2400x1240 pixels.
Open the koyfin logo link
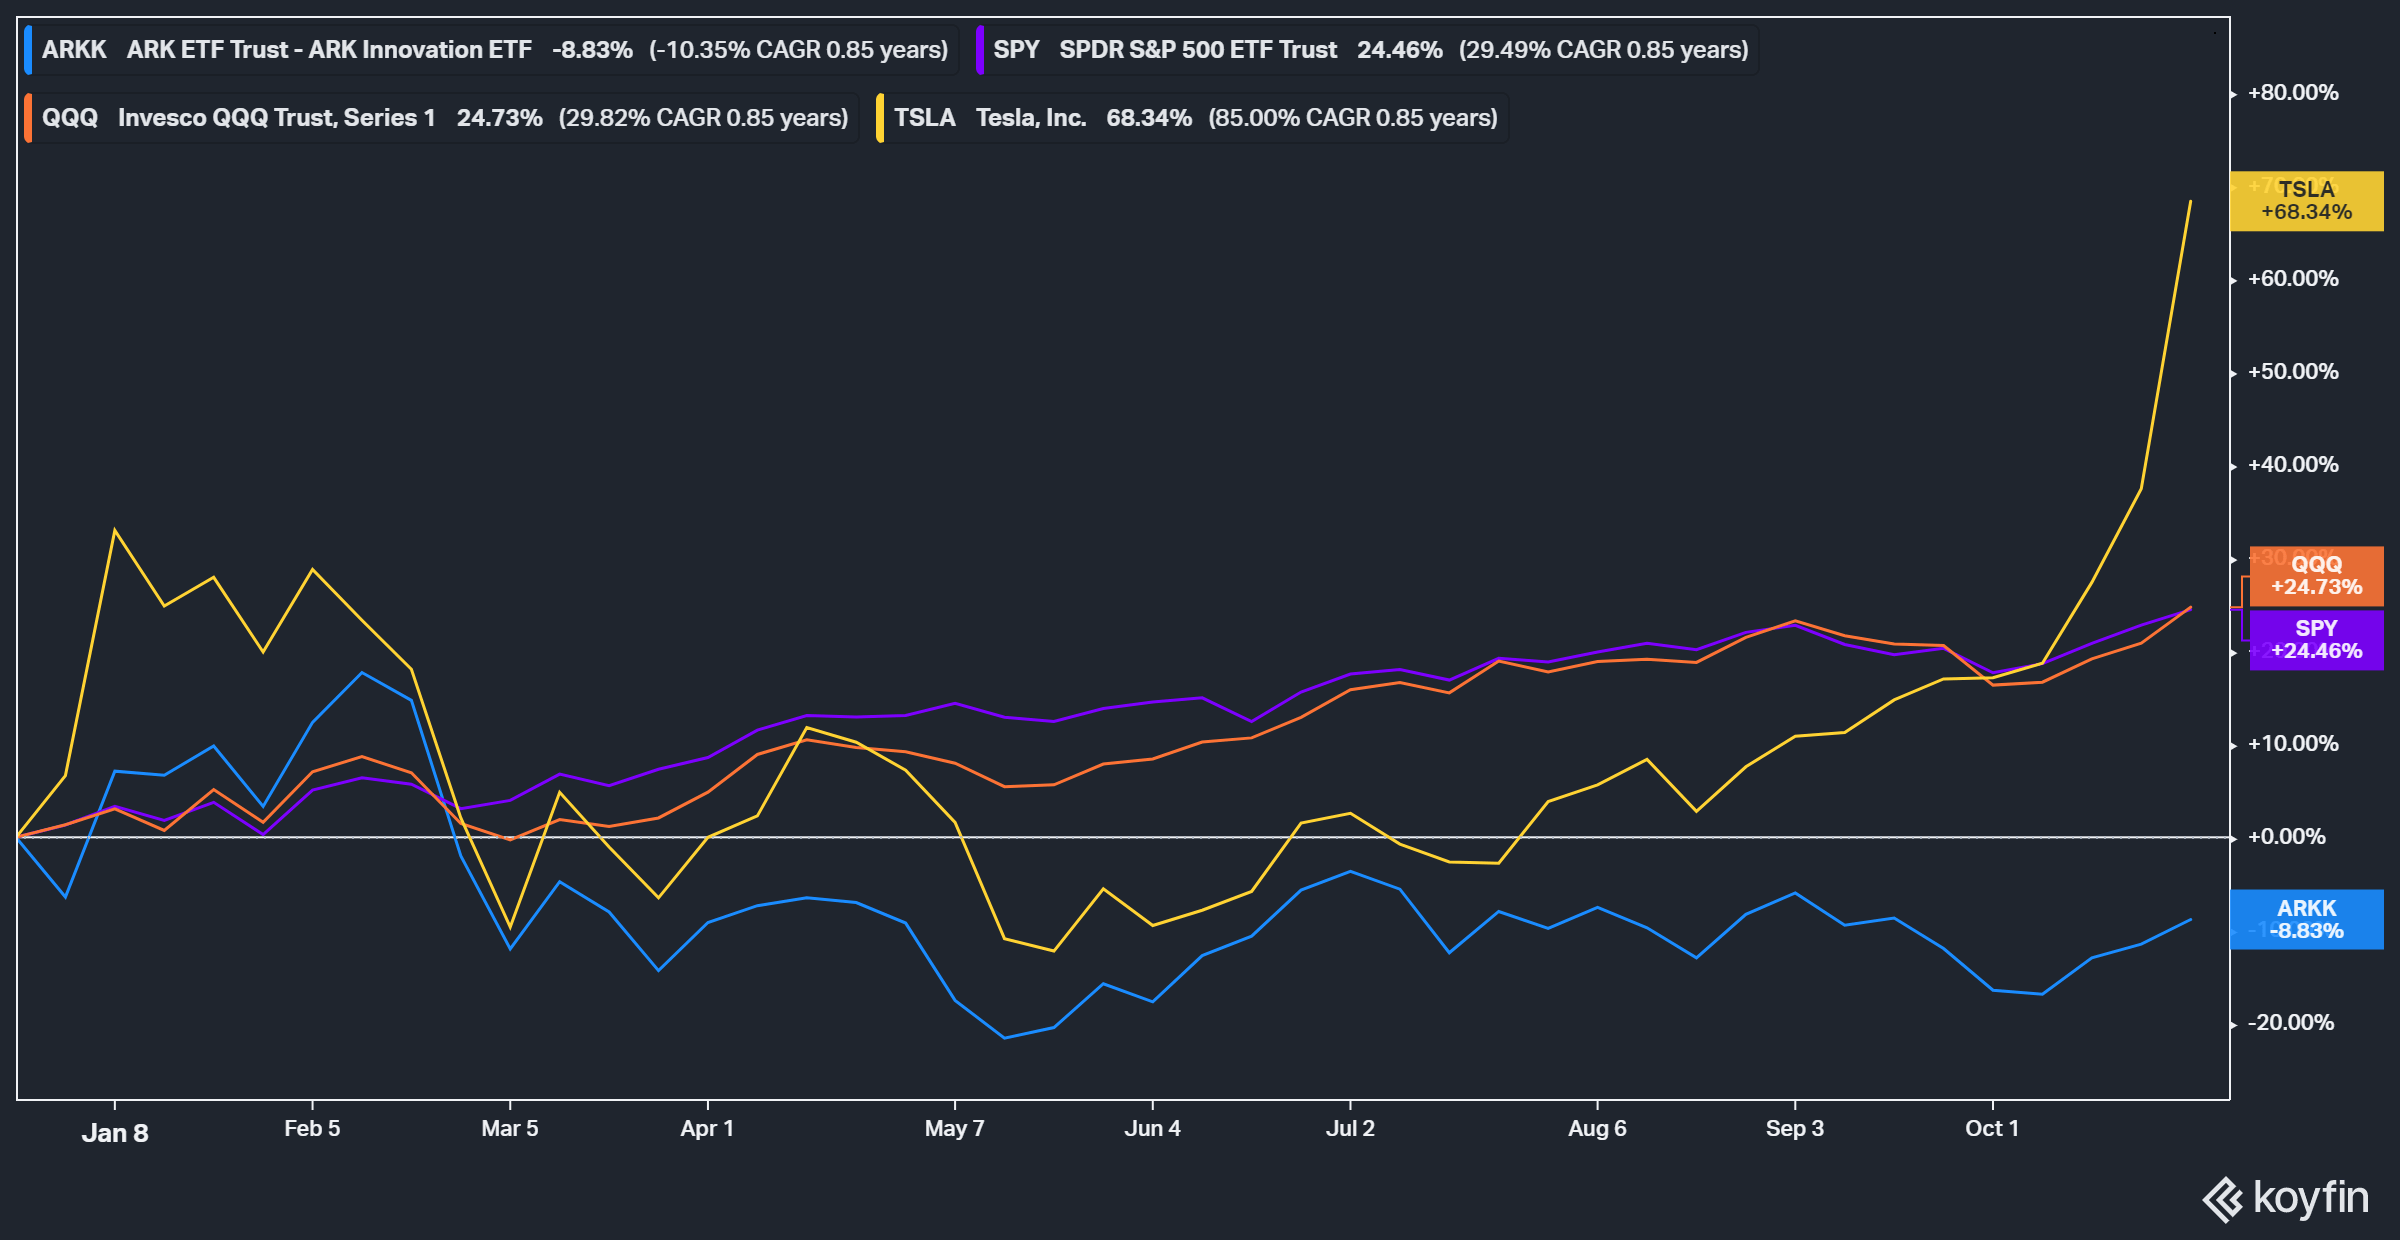2285,1199
